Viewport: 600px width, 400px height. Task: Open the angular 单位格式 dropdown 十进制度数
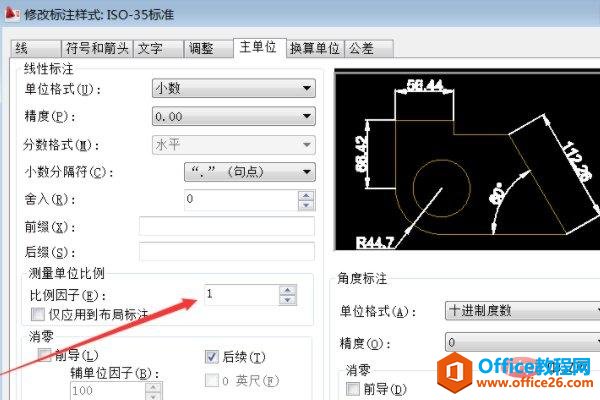click(522, 310)
